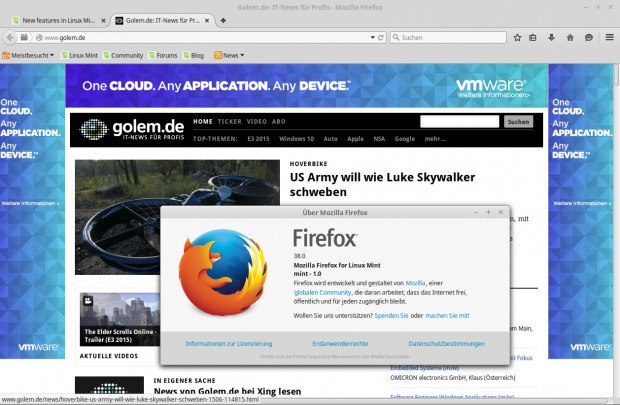Click the Spenden Sie link
The image size is (620, 405).
391,316
